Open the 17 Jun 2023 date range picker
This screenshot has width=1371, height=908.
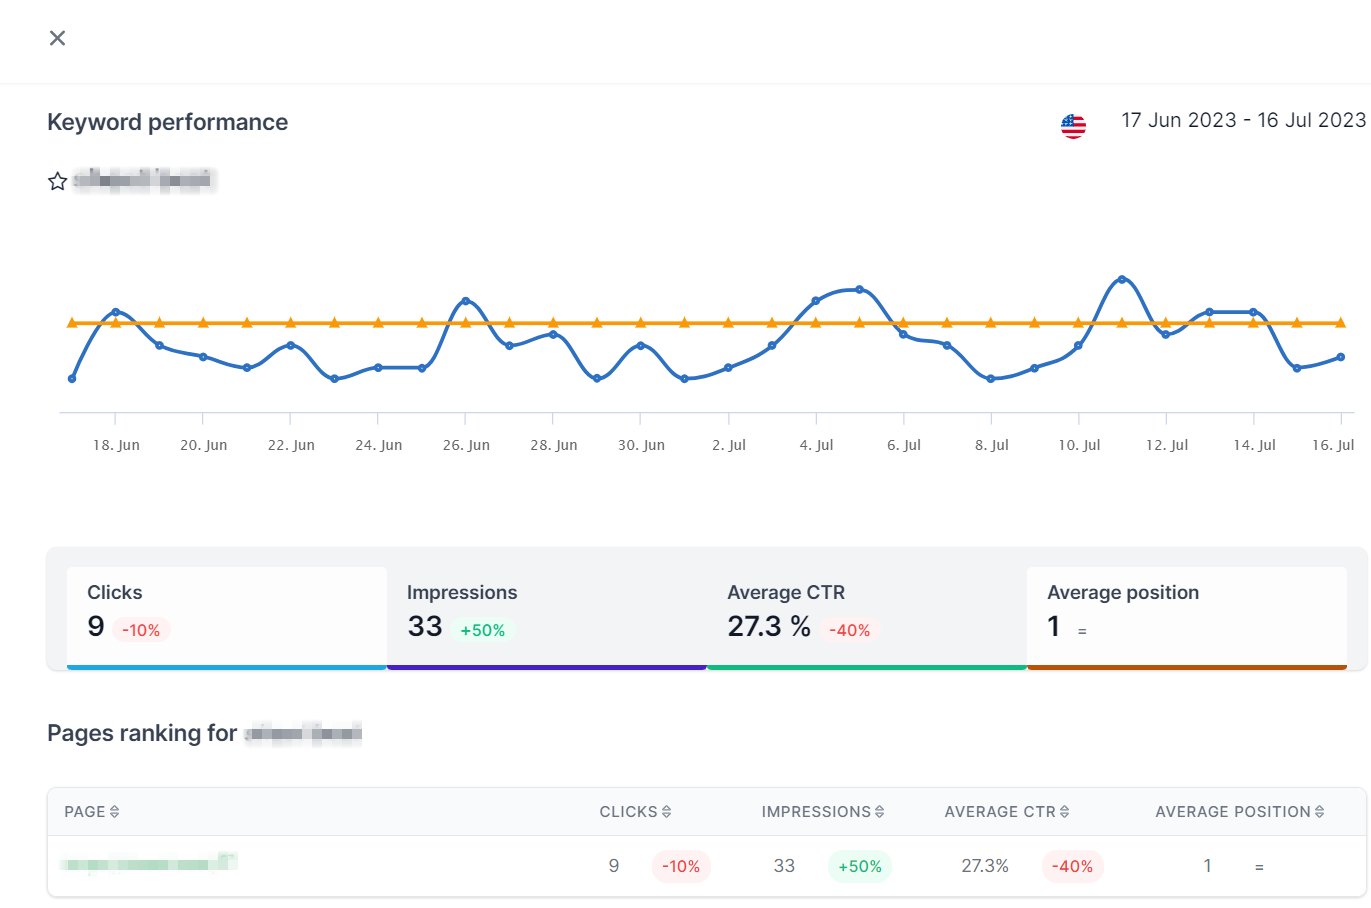1243,120
